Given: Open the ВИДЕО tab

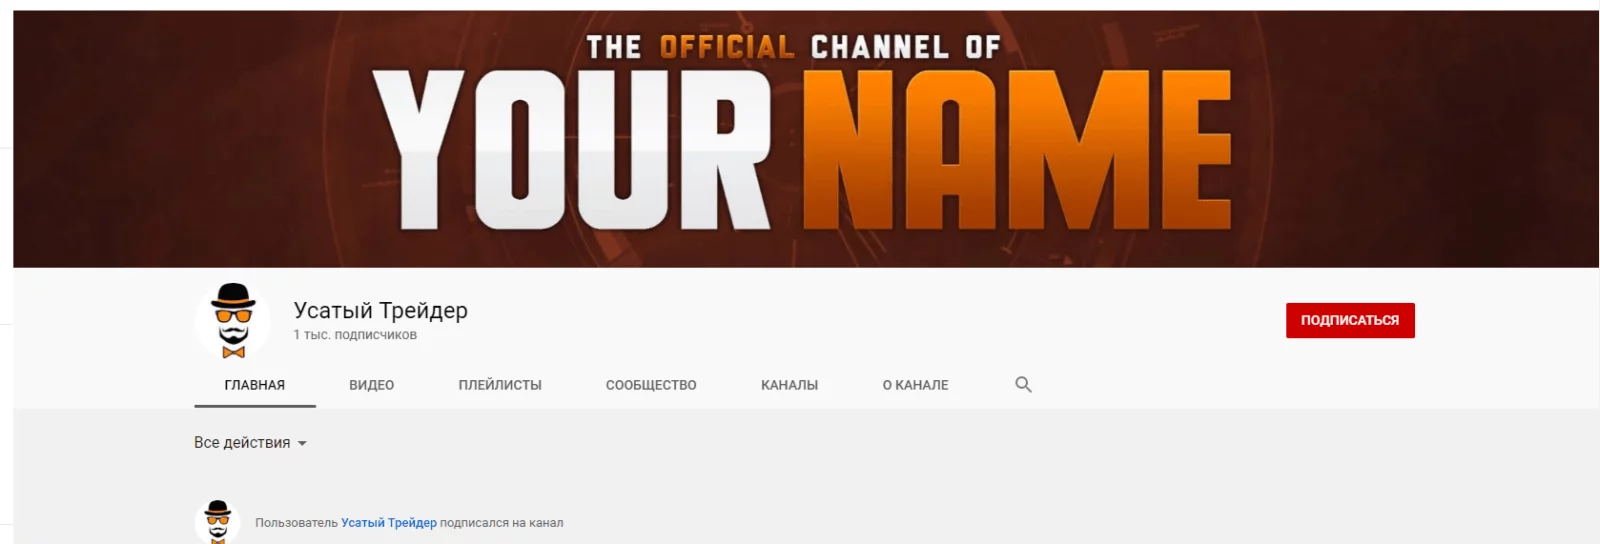Looking at the screenshot, I should pos(371,385).
